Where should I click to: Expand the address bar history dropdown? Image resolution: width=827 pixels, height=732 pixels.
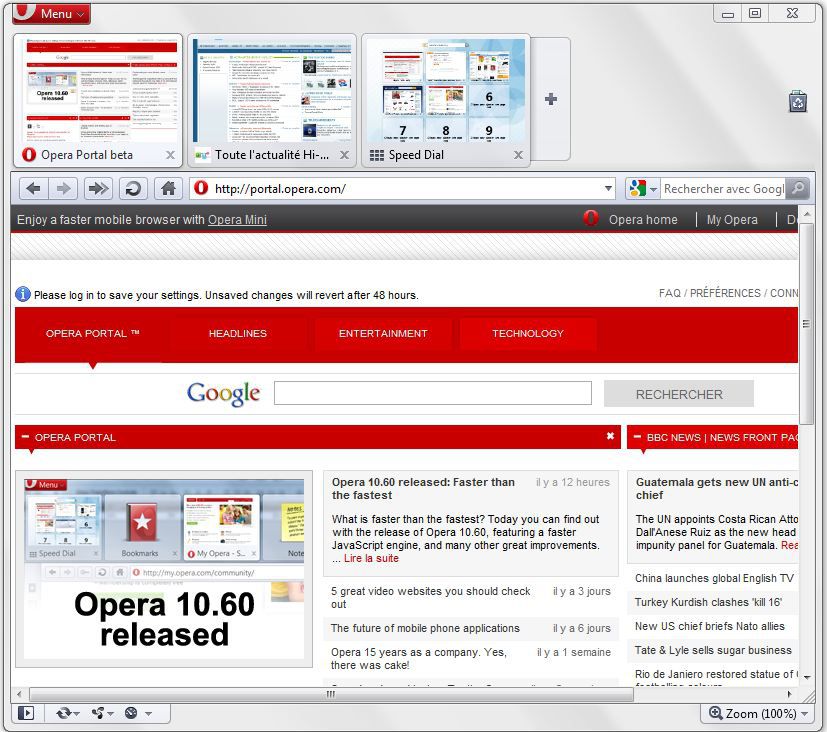[608, 188]
